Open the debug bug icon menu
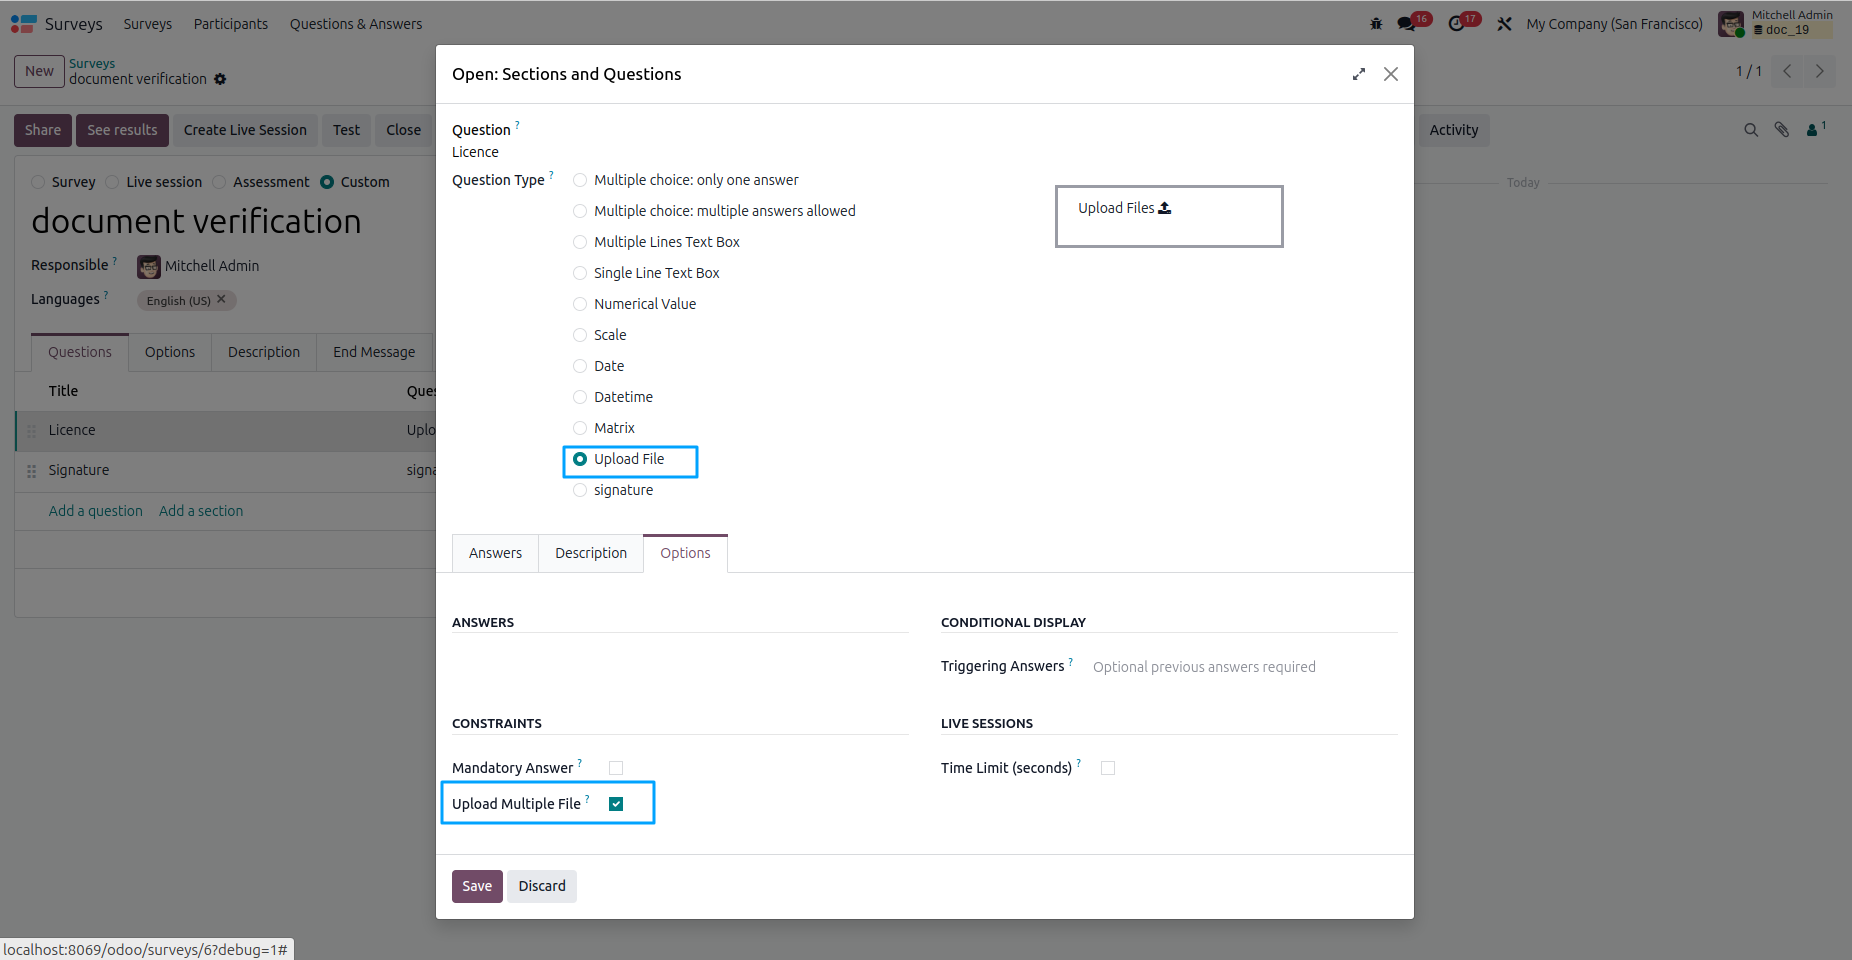1852x960 pixels. [1376, 23]
